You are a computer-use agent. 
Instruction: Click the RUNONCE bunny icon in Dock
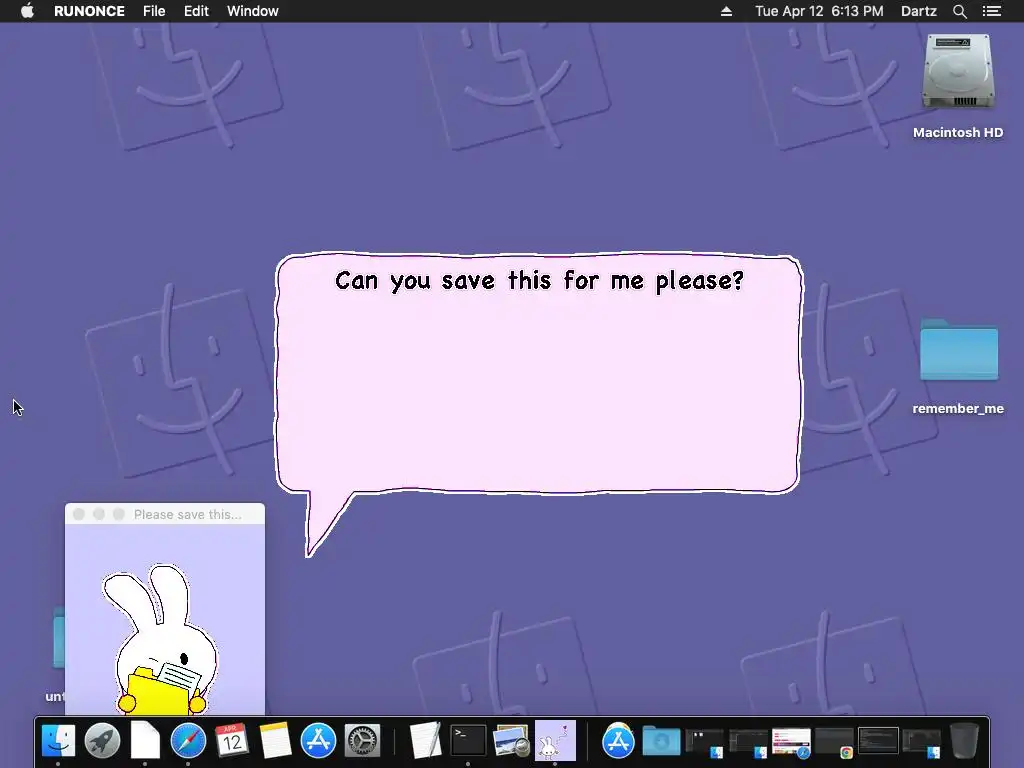click(555, 741)
